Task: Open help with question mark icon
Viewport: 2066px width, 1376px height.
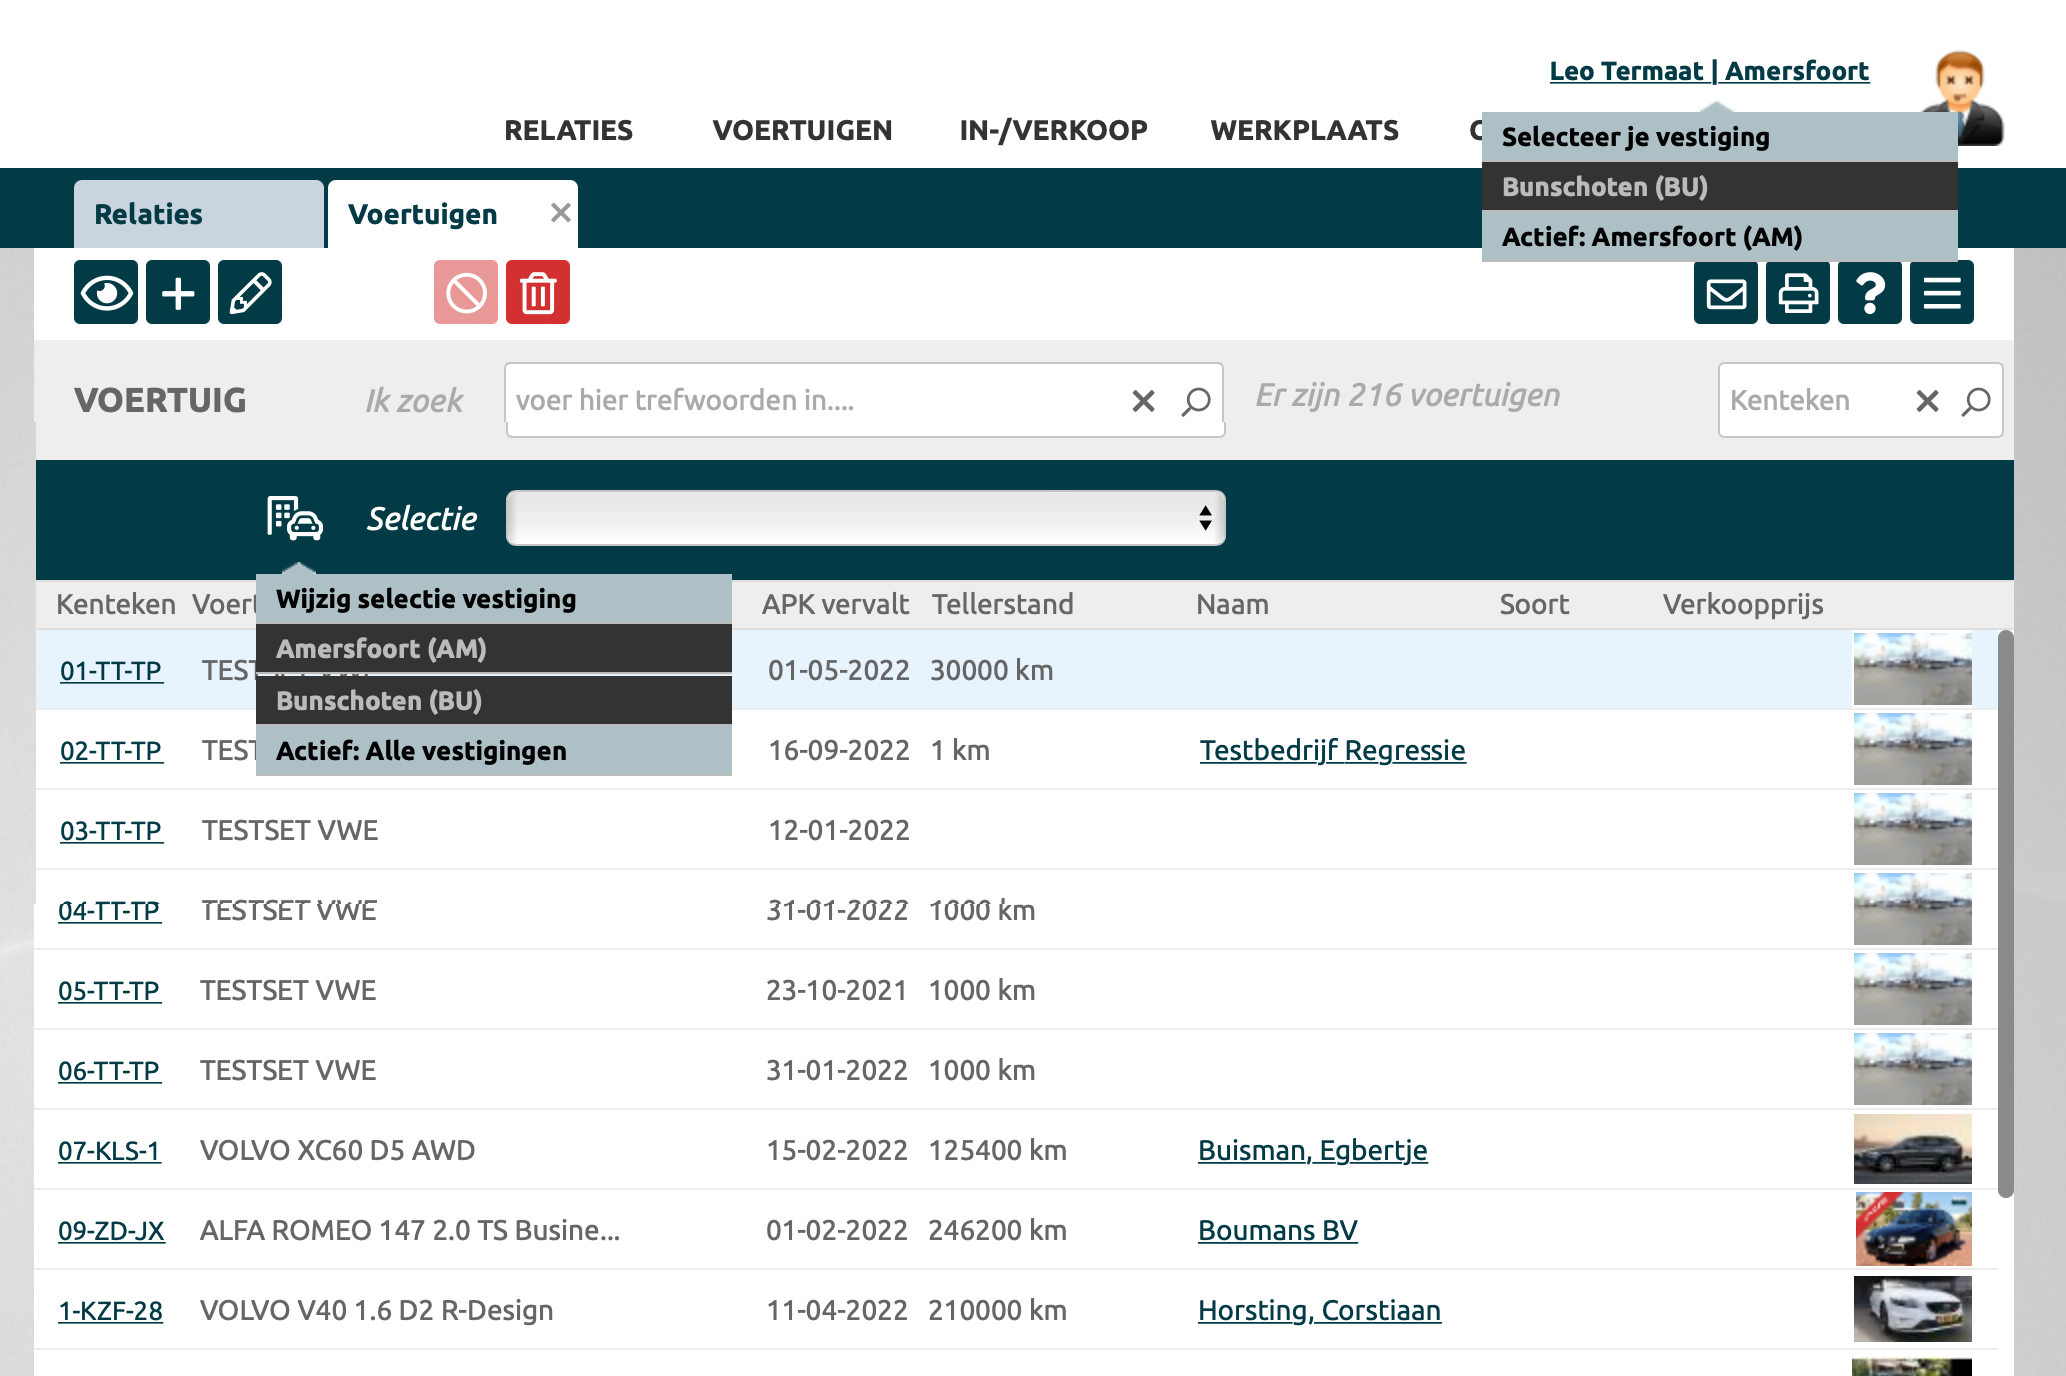Action: pos(1870,293)
